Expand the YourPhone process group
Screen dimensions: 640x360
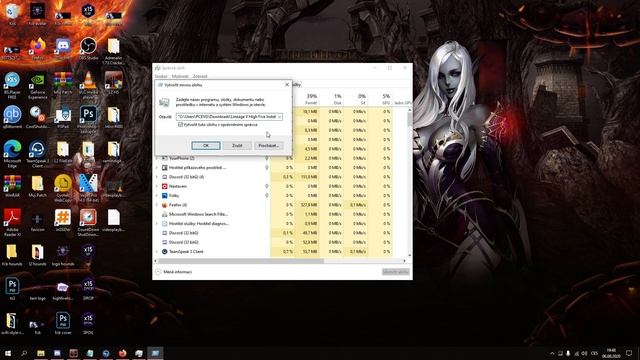click(157, 158)
